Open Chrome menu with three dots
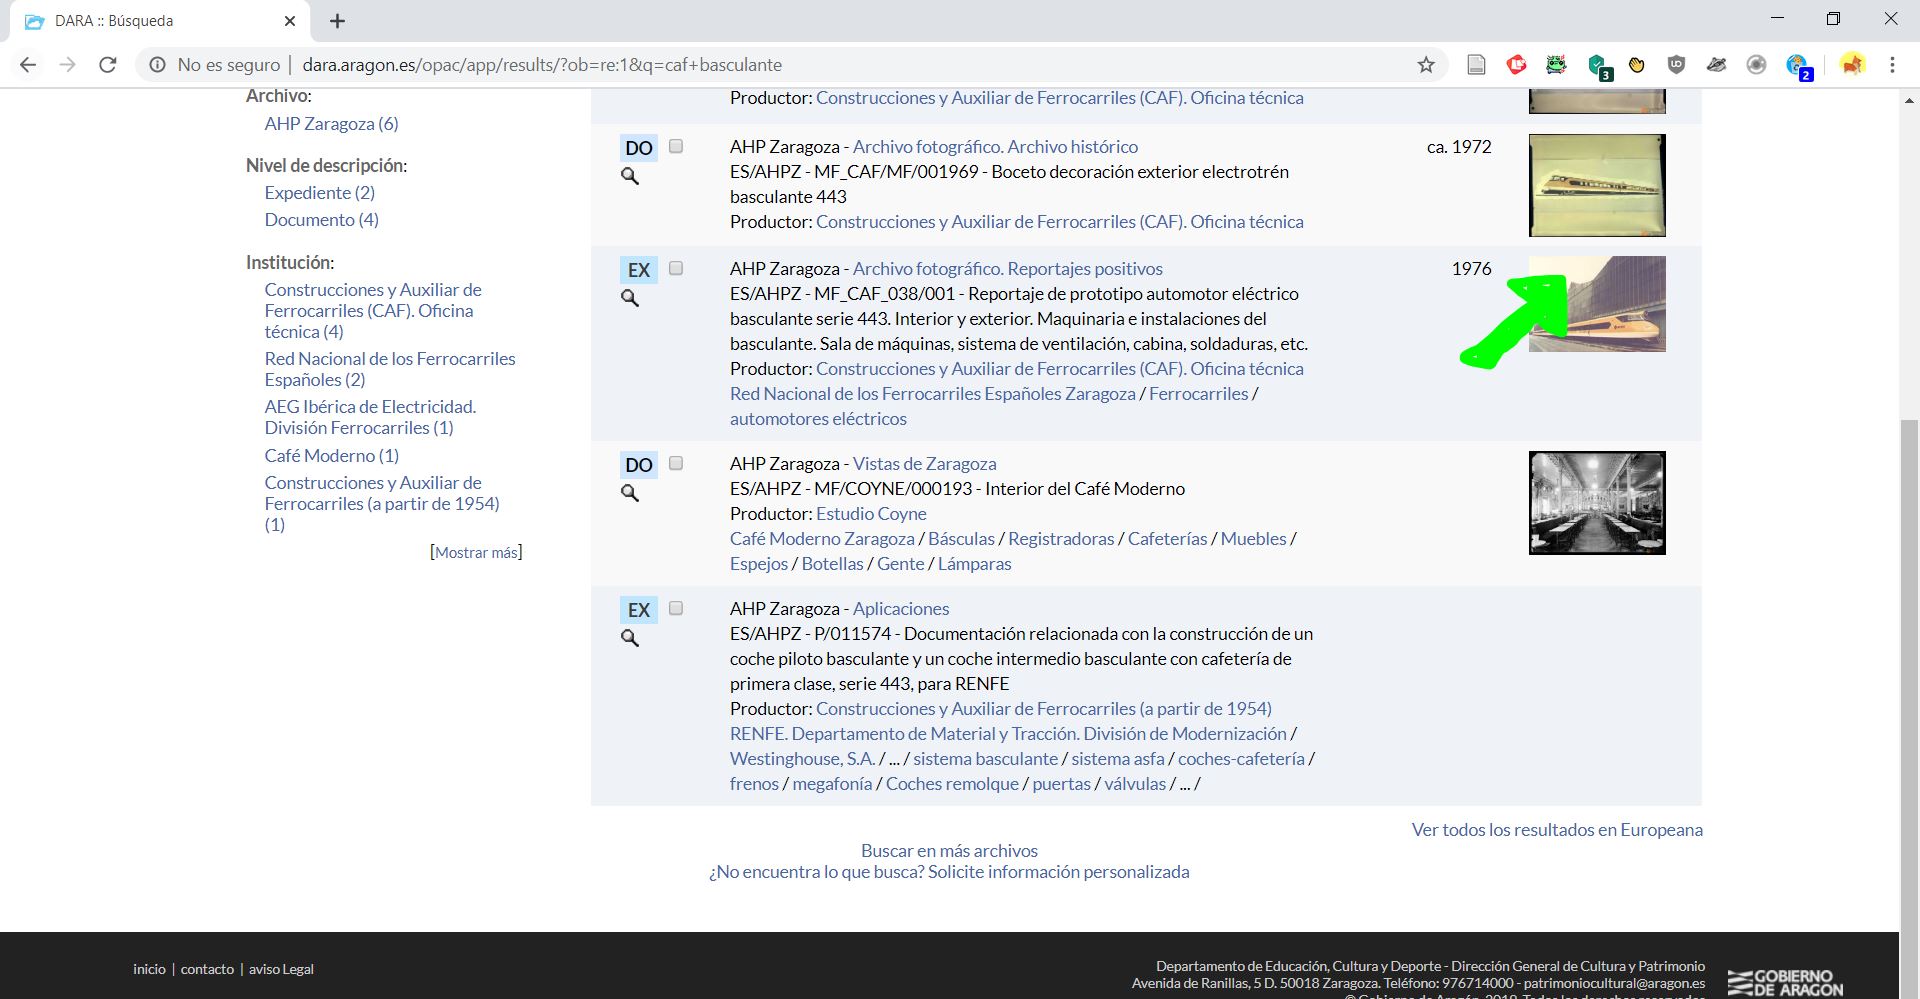 click(x=1892, y=65)
